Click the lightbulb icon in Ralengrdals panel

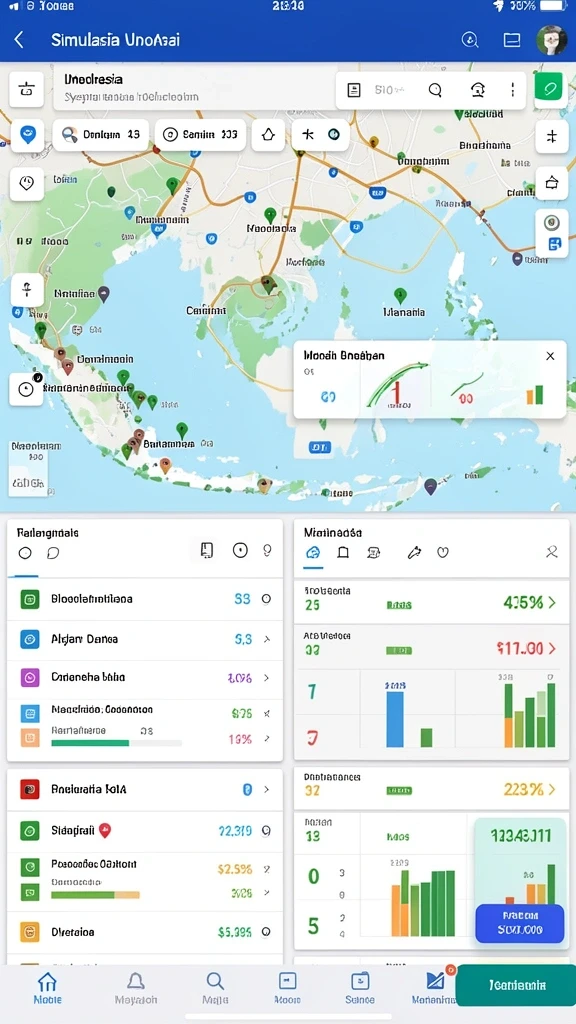pos(267,551)
